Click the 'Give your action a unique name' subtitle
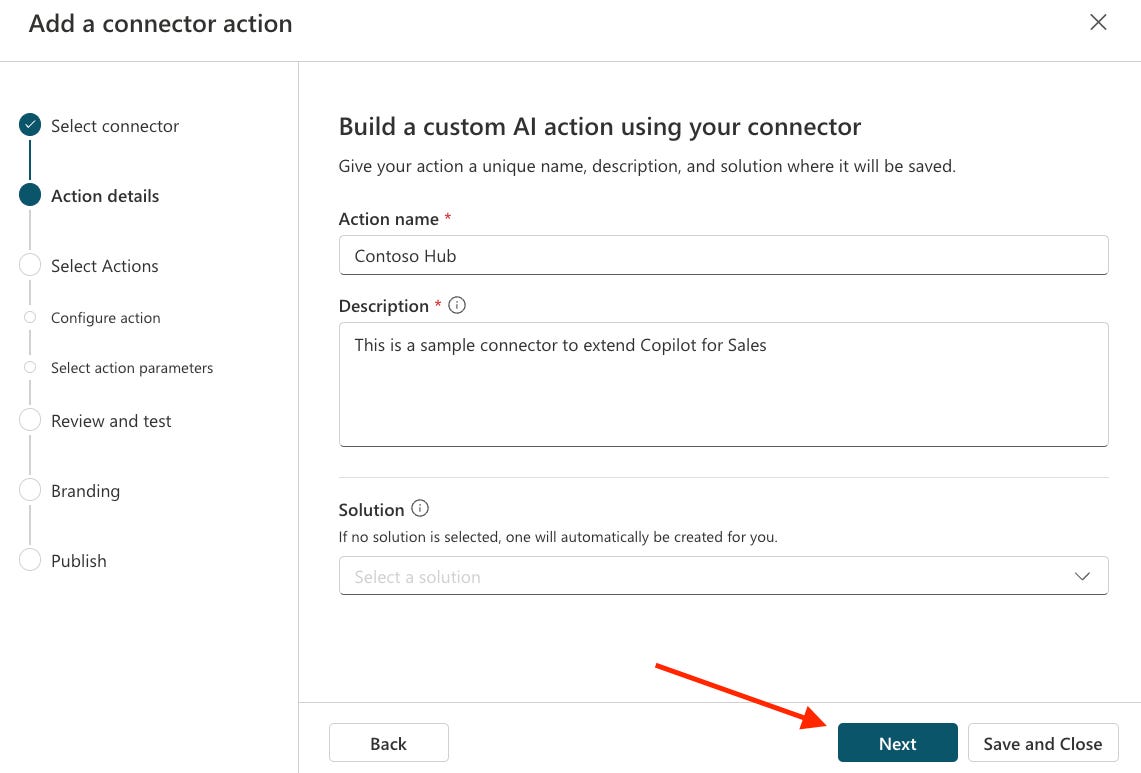The width and height of the screenshot is (1141, 773). [x=647, y=166]
